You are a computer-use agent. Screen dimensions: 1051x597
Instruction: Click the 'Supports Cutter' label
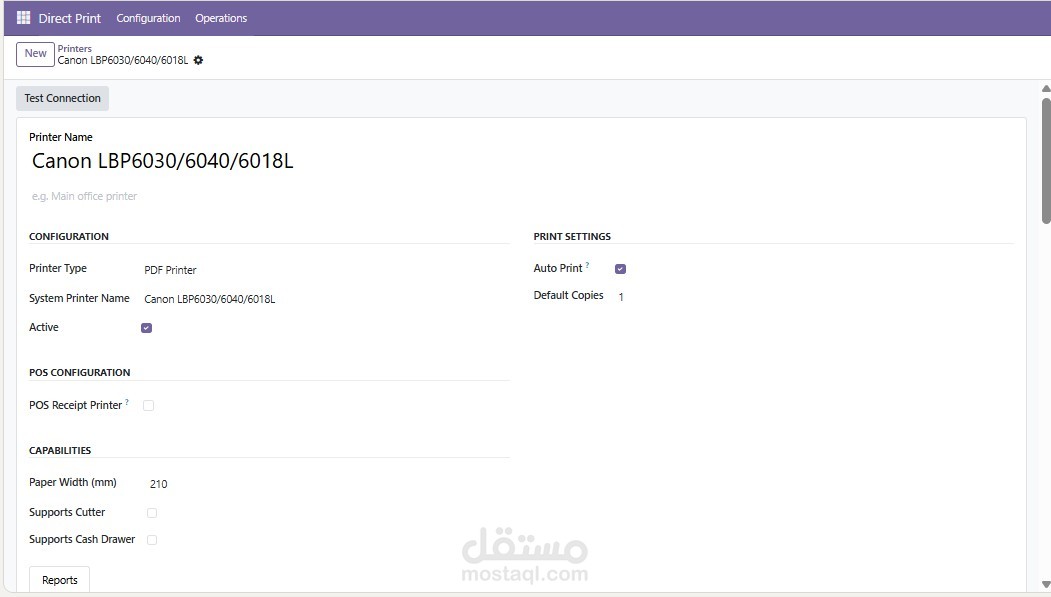67,512
